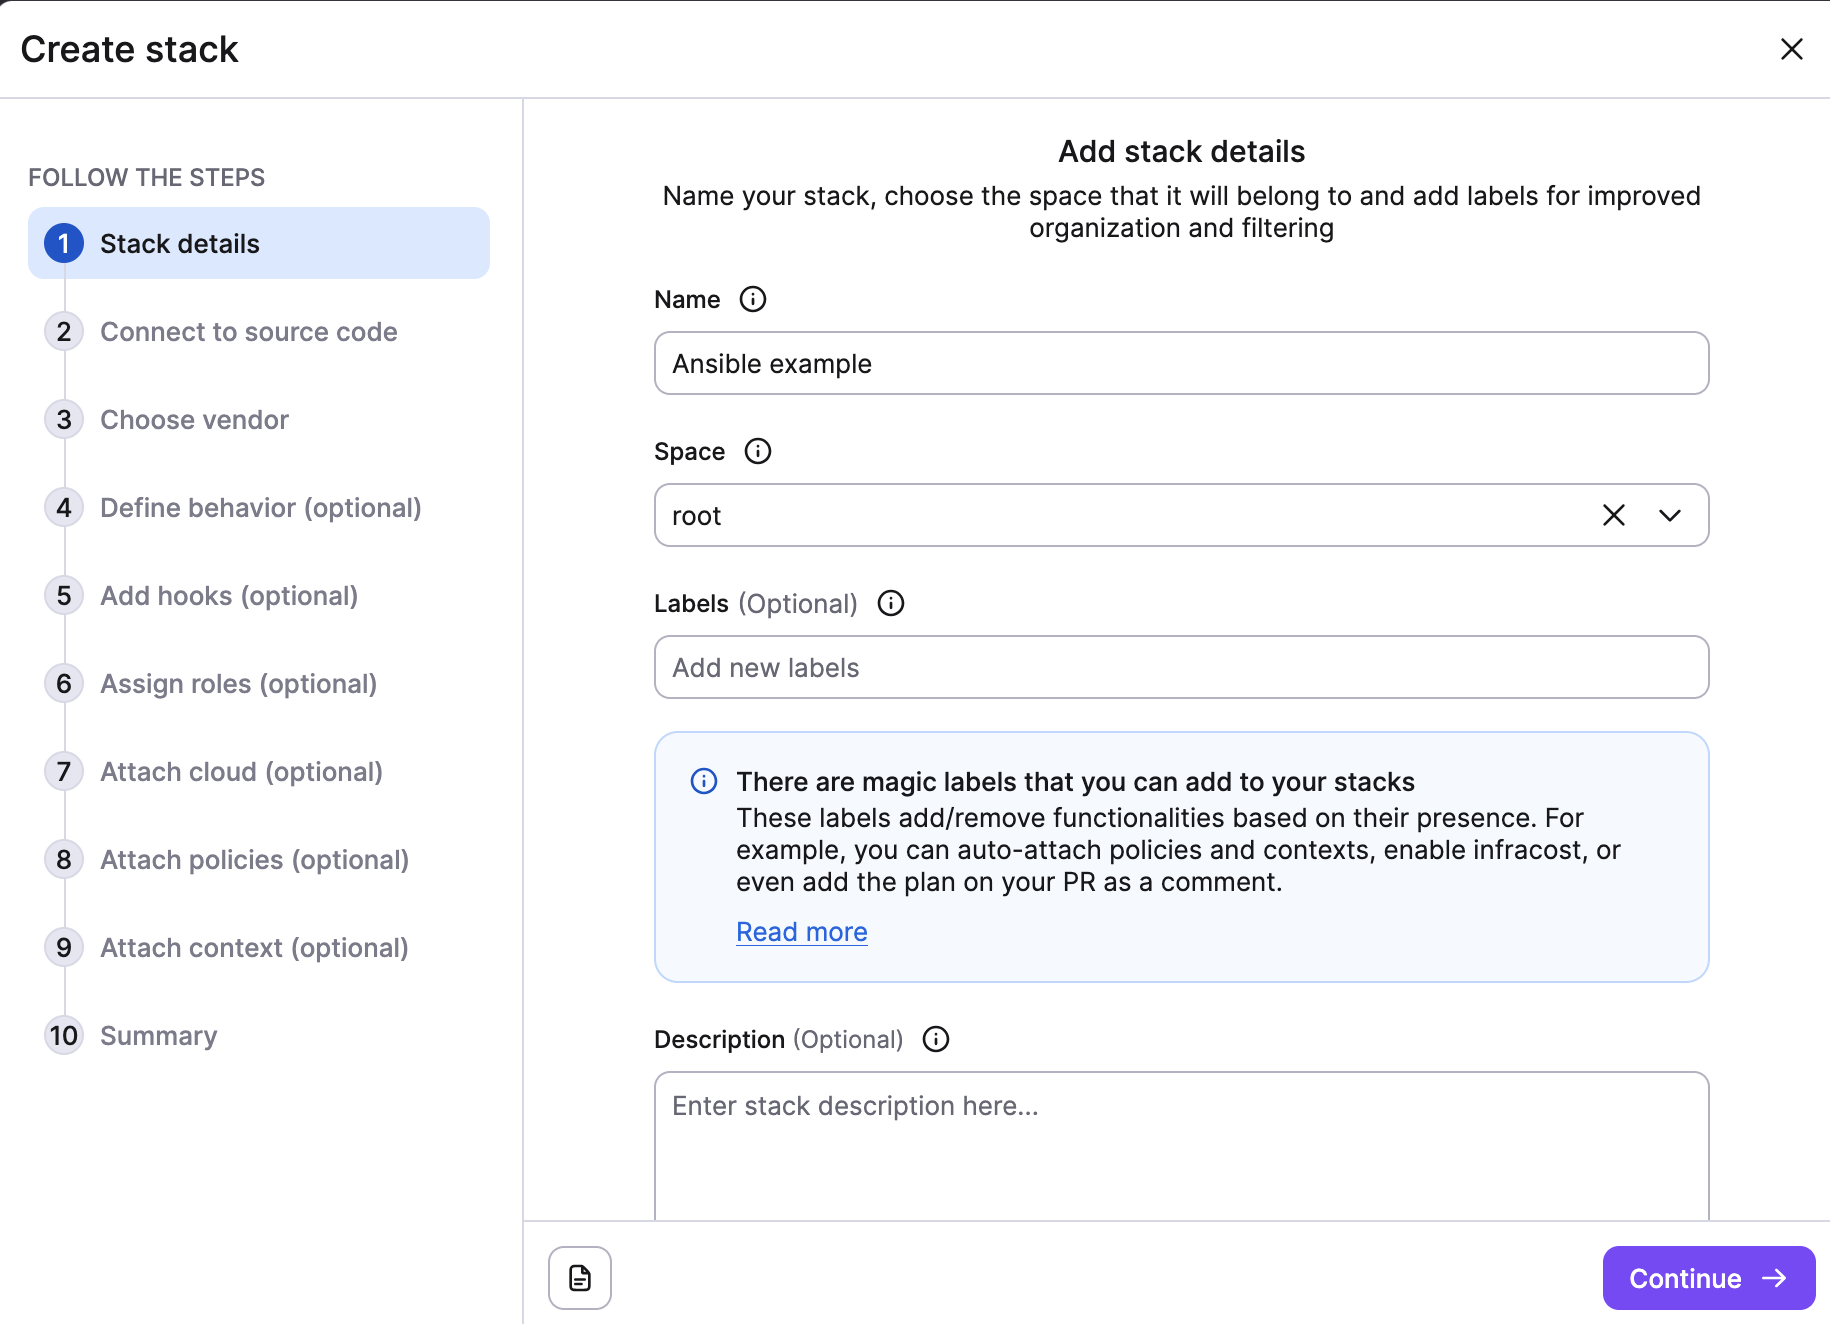
Task: Click the Continue button
Action: (x=1709, y=1278)
